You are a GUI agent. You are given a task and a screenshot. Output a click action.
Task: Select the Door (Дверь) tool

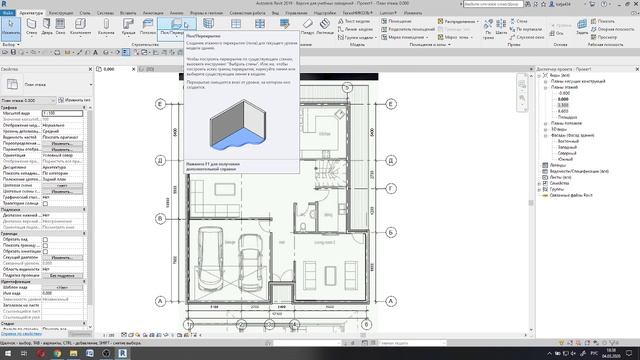point(47,27)
